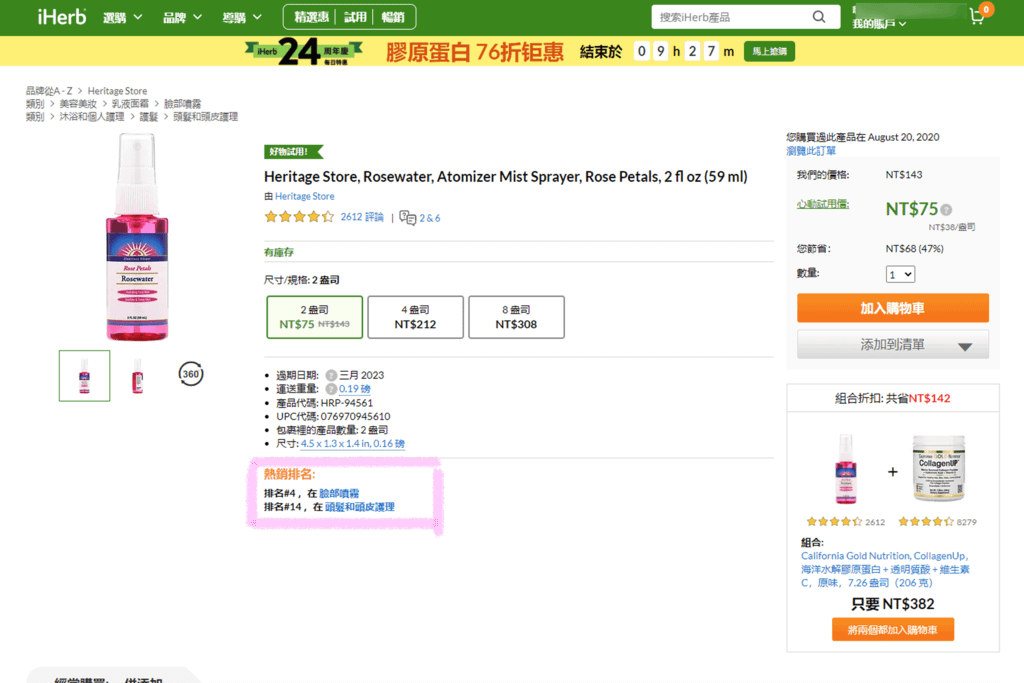Click the search magnifier icon

coord(818,17)
